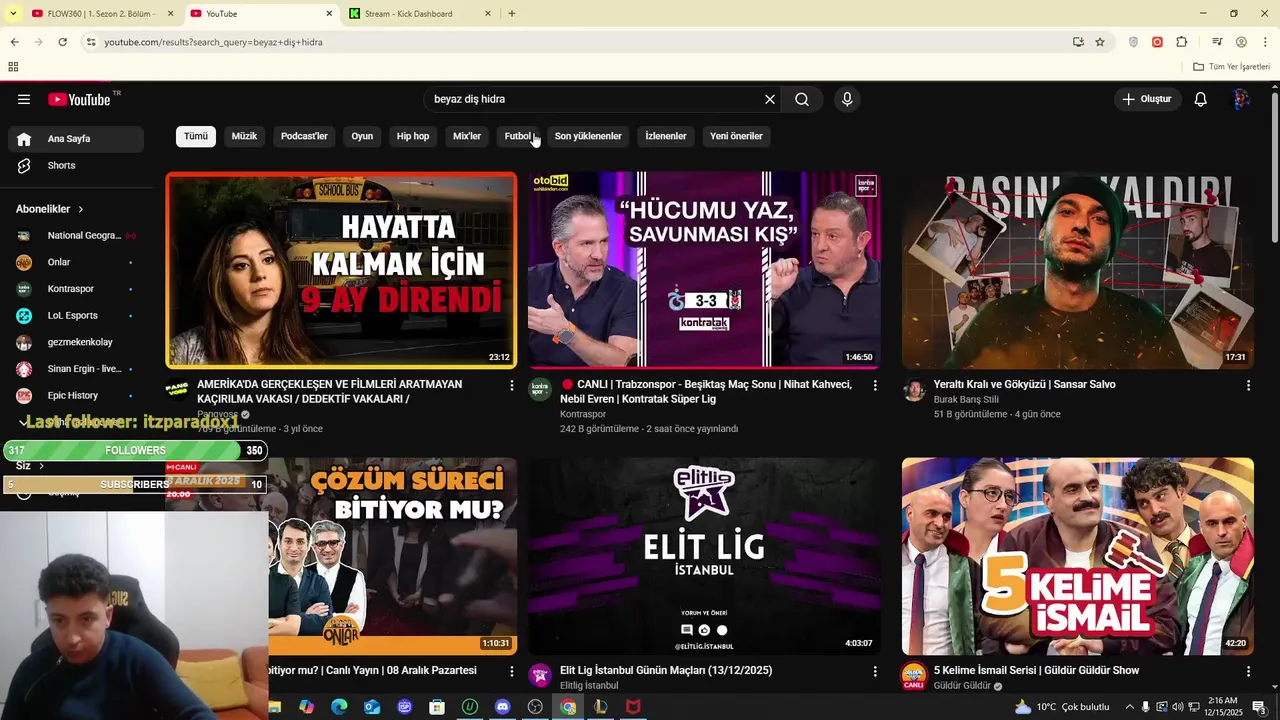Switch to Stream - Kick Dashboard tab

[418, 14]
